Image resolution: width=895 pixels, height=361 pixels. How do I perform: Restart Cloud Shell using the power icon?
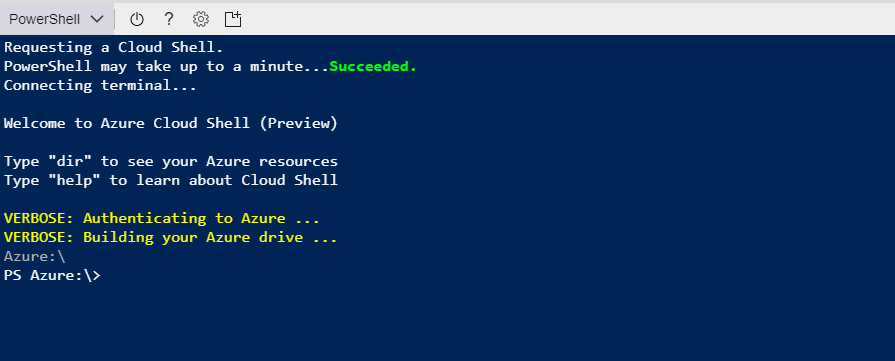pos(136,19)
